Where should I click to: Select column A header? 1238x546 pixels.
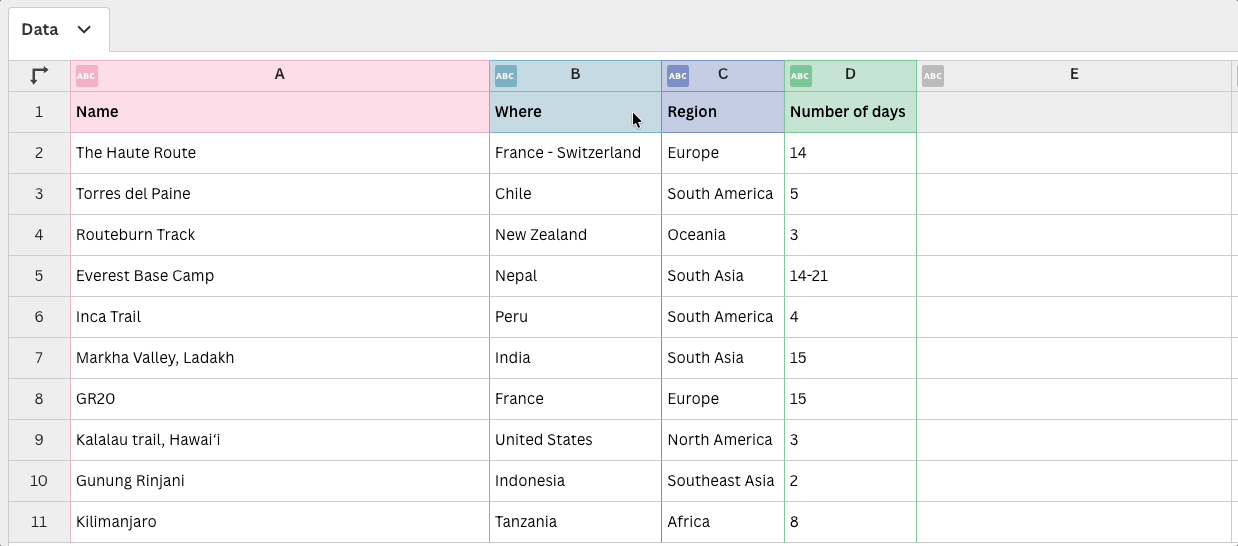(280, 75)
